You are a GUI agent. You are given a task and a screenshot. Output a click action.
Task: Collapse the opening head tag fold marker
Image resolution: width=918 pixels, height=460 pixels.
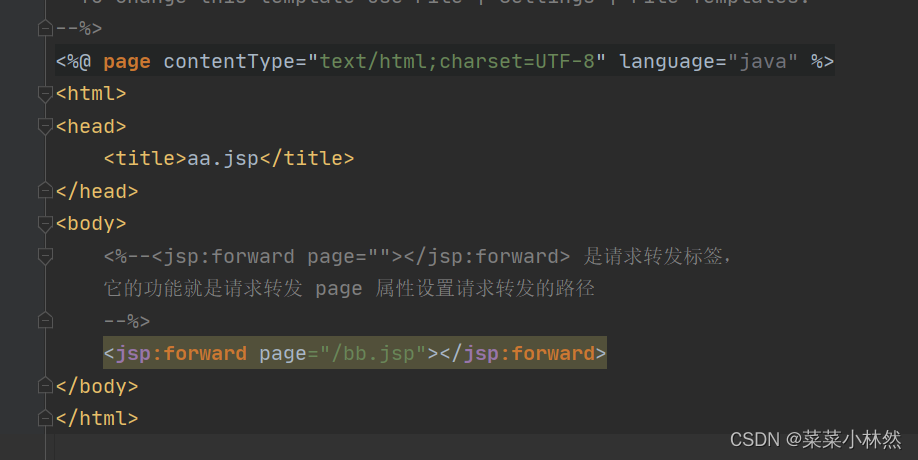click(44, 126)
